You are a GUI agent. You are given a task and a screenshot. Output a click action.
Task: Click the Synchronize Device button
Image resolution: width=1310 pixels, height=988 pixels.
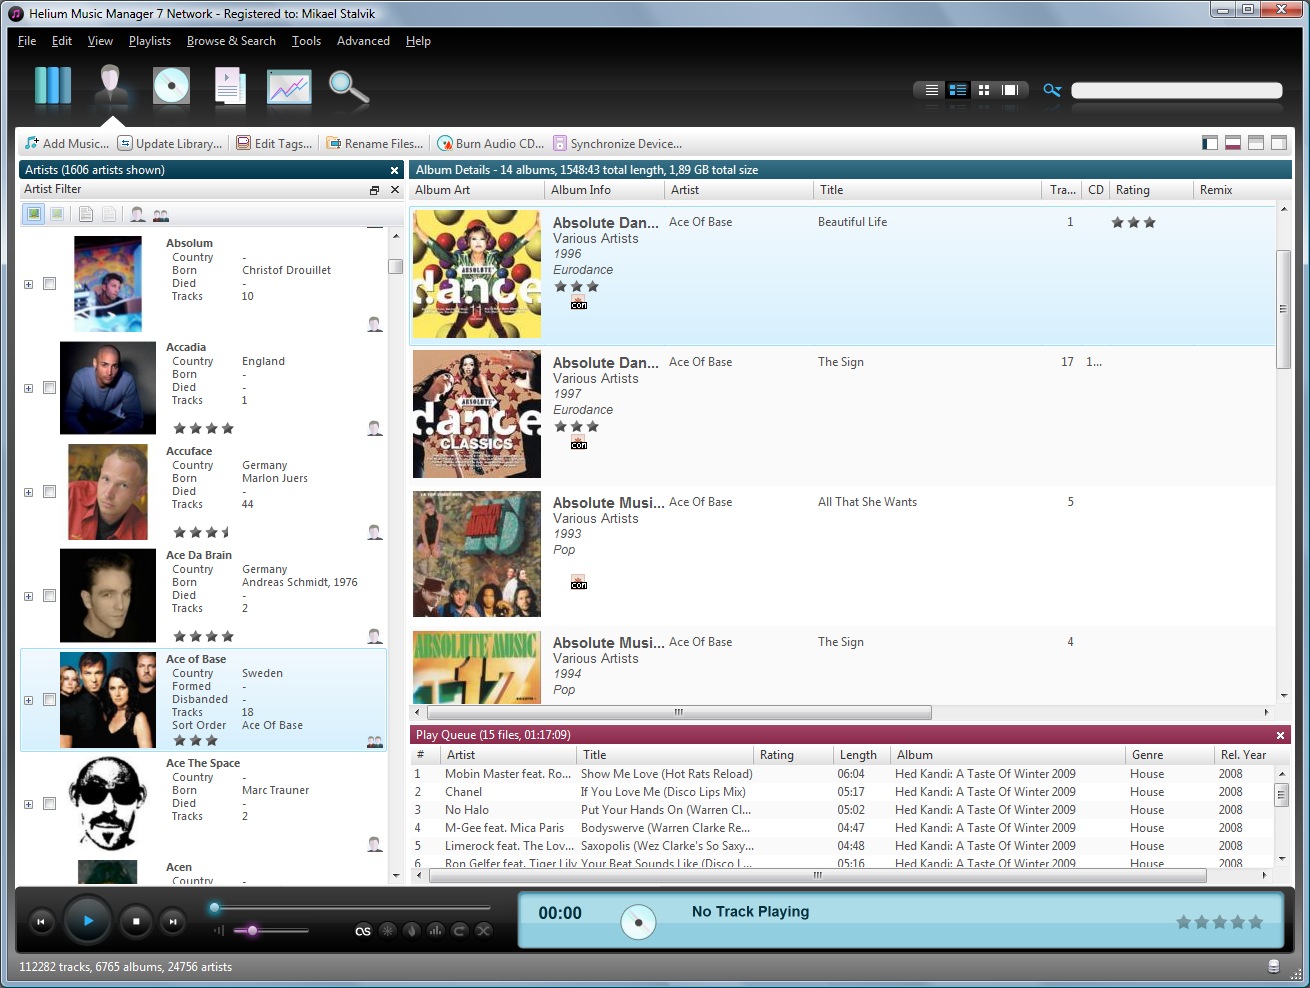[x=618, y=144]
